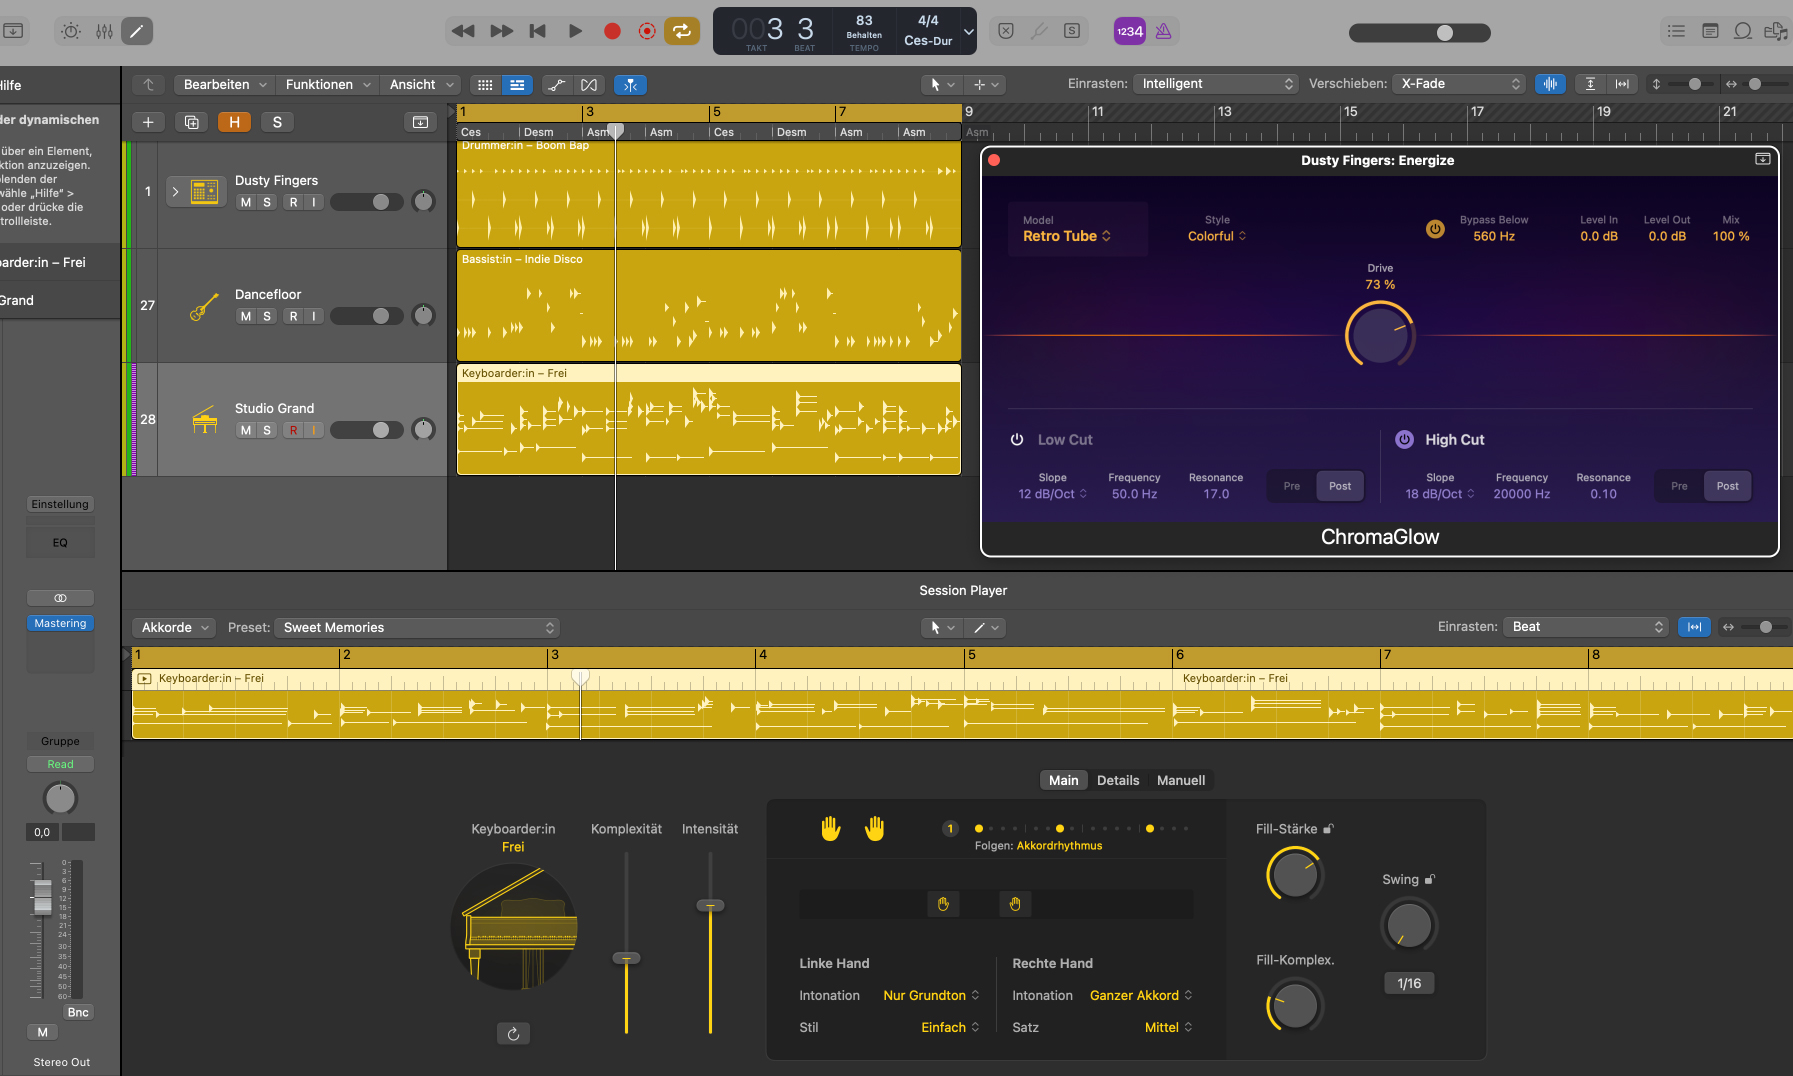
Task: Switch to the Details tab
Action: [x=1118, y=780]
